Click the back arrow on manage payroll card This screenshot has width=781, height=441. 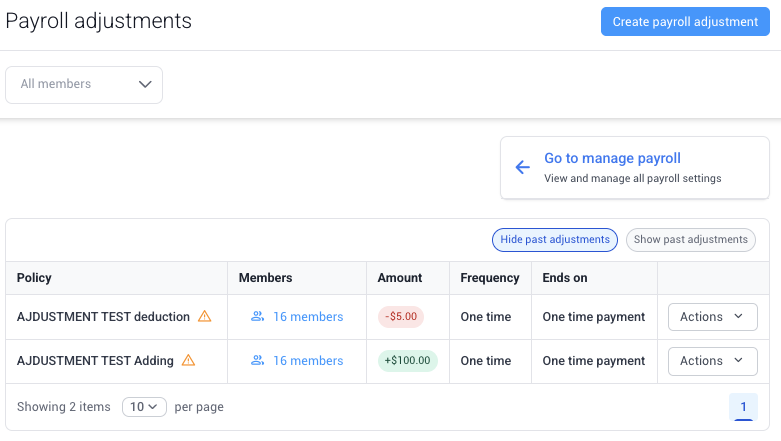(x=522, y=167)
